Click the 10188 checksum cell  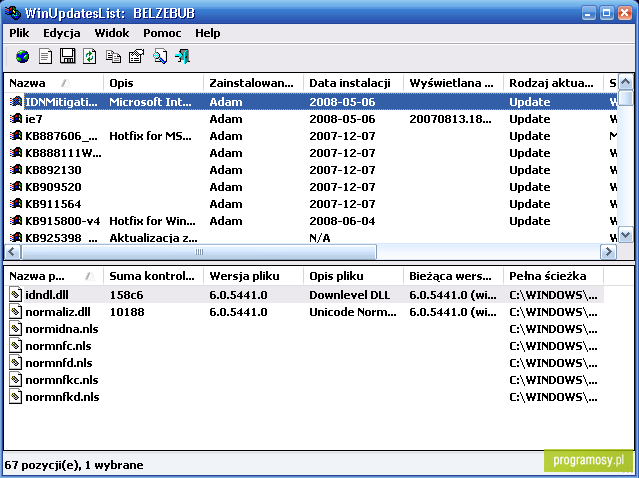[x=127, y=312]
